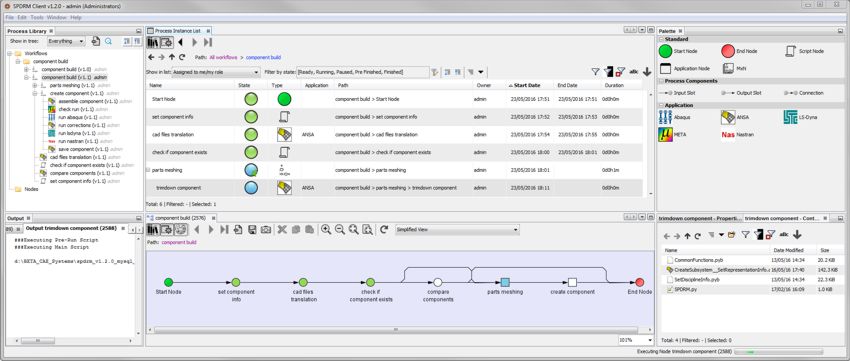Open the Show in tree Everything dropdown
The image size is (850, 361).
66,41
